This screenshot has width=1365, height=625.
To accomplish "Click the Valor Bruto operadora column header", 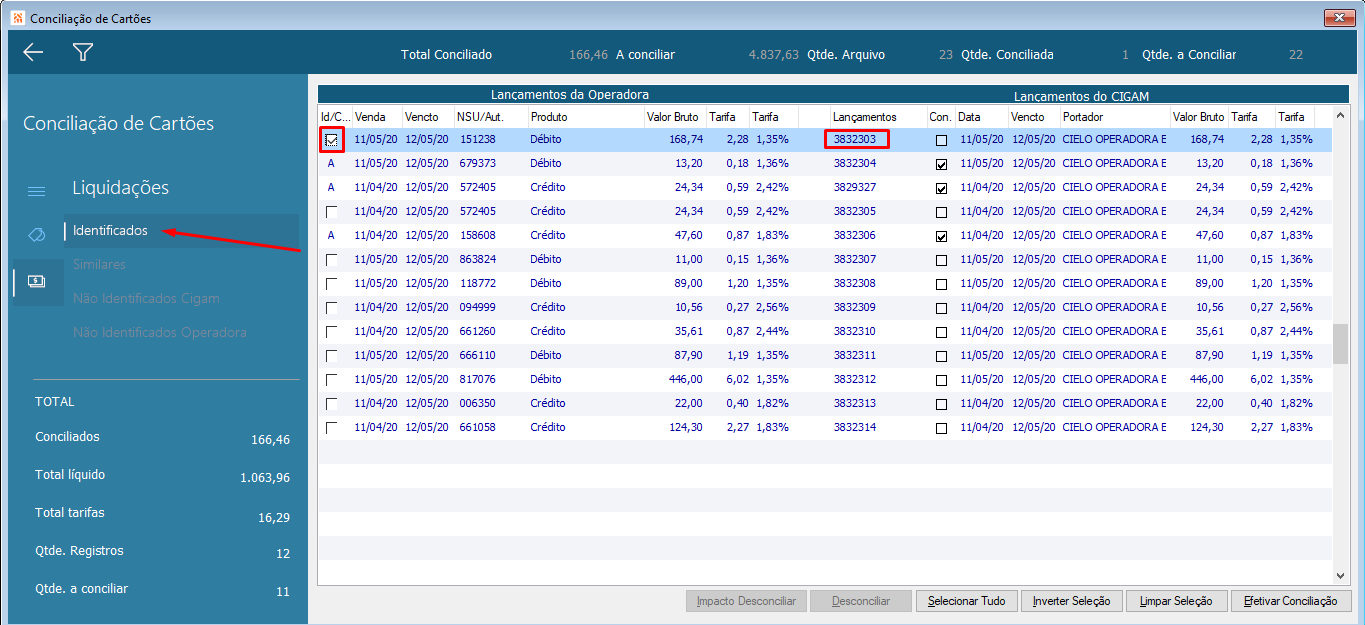I will (672, 117).
